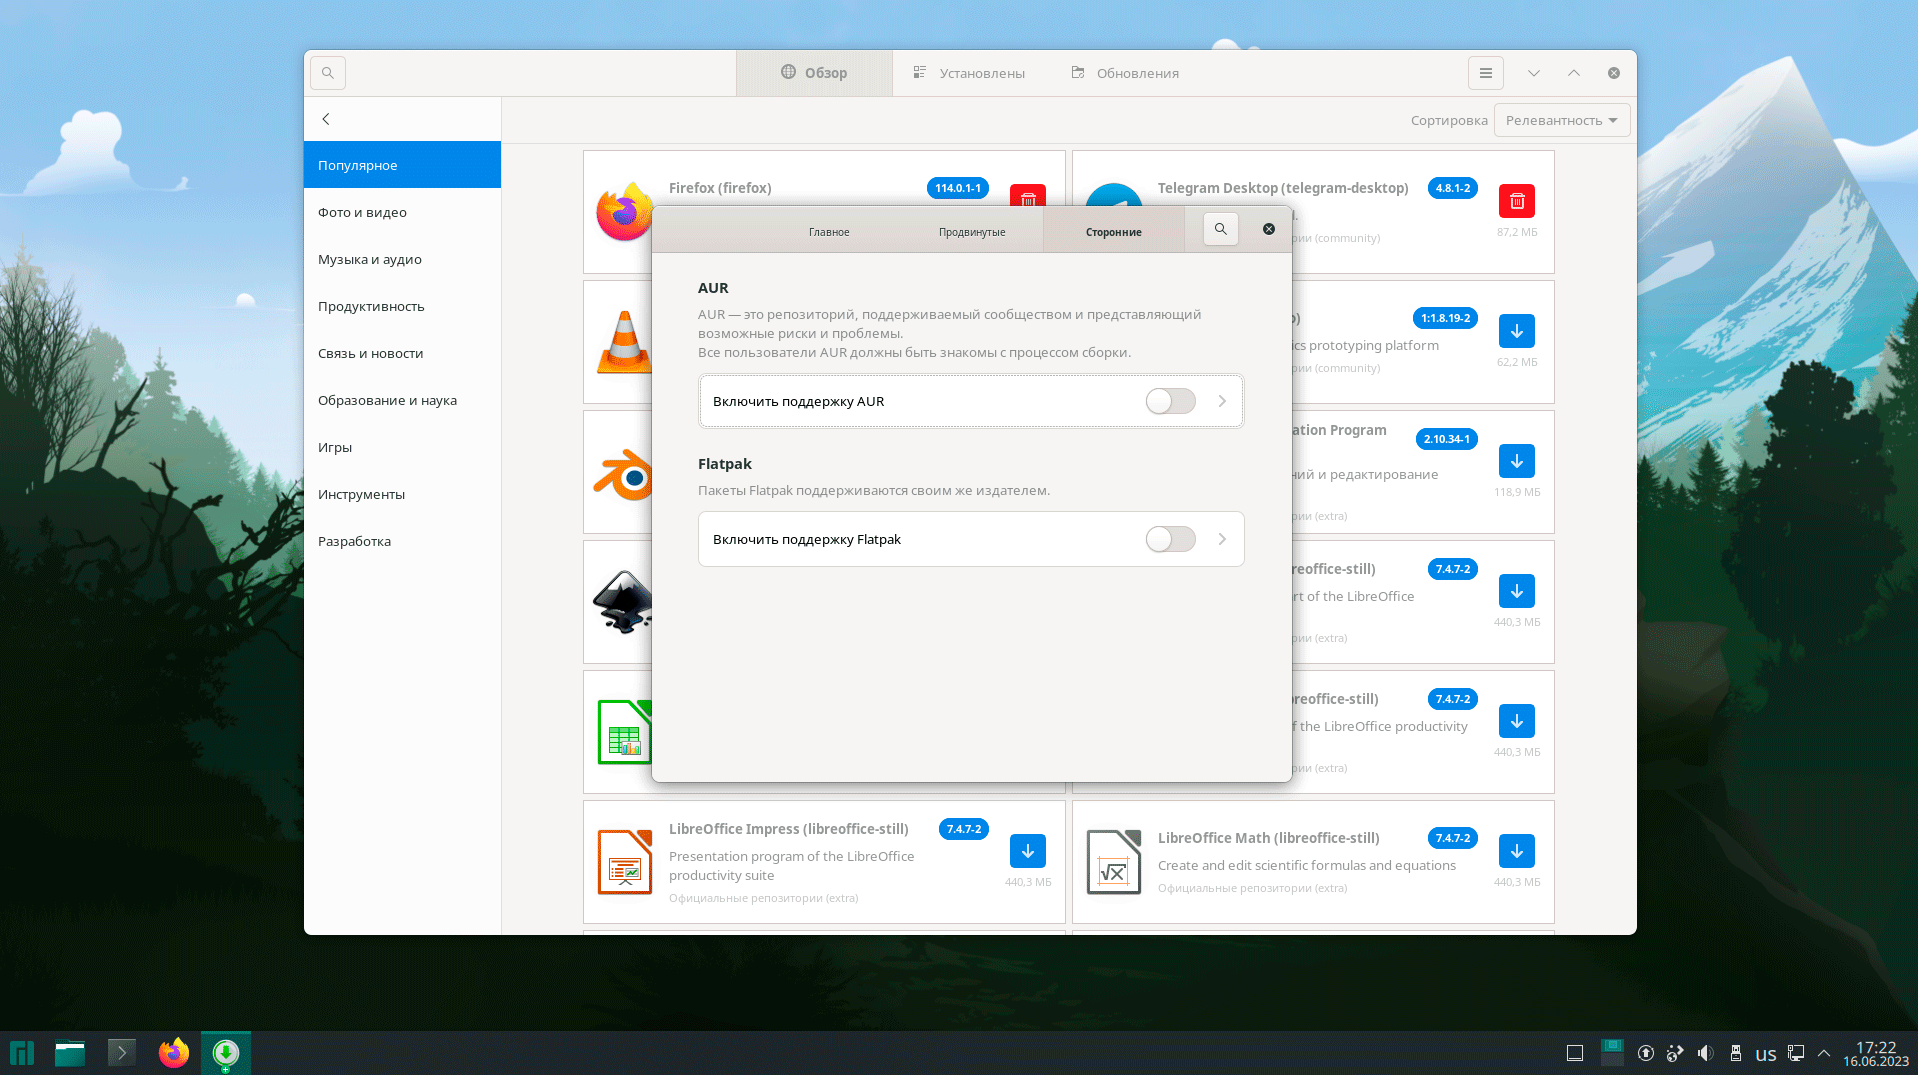1918x1075 pixels.
Task: Select Инструменты category
Action: [402, 494]
